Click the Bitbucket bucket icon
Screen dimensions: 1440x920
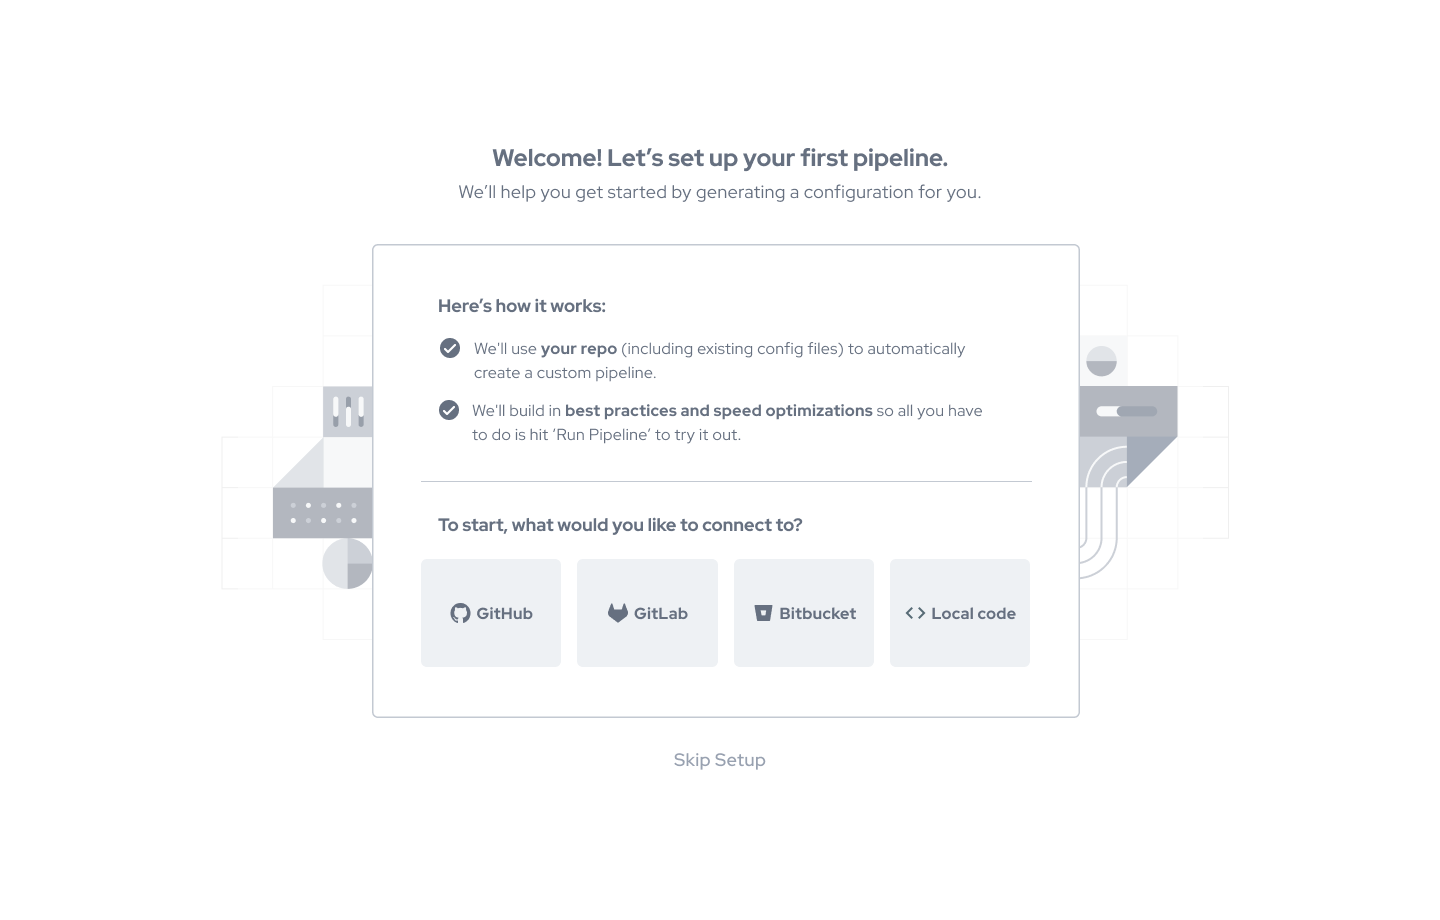pyautogui.click(x=763, y=613)
